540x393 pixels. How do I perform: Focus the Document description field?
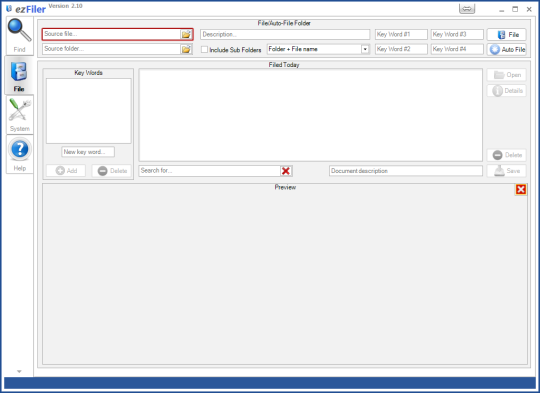pyautogui.click(x=406, y=171)
